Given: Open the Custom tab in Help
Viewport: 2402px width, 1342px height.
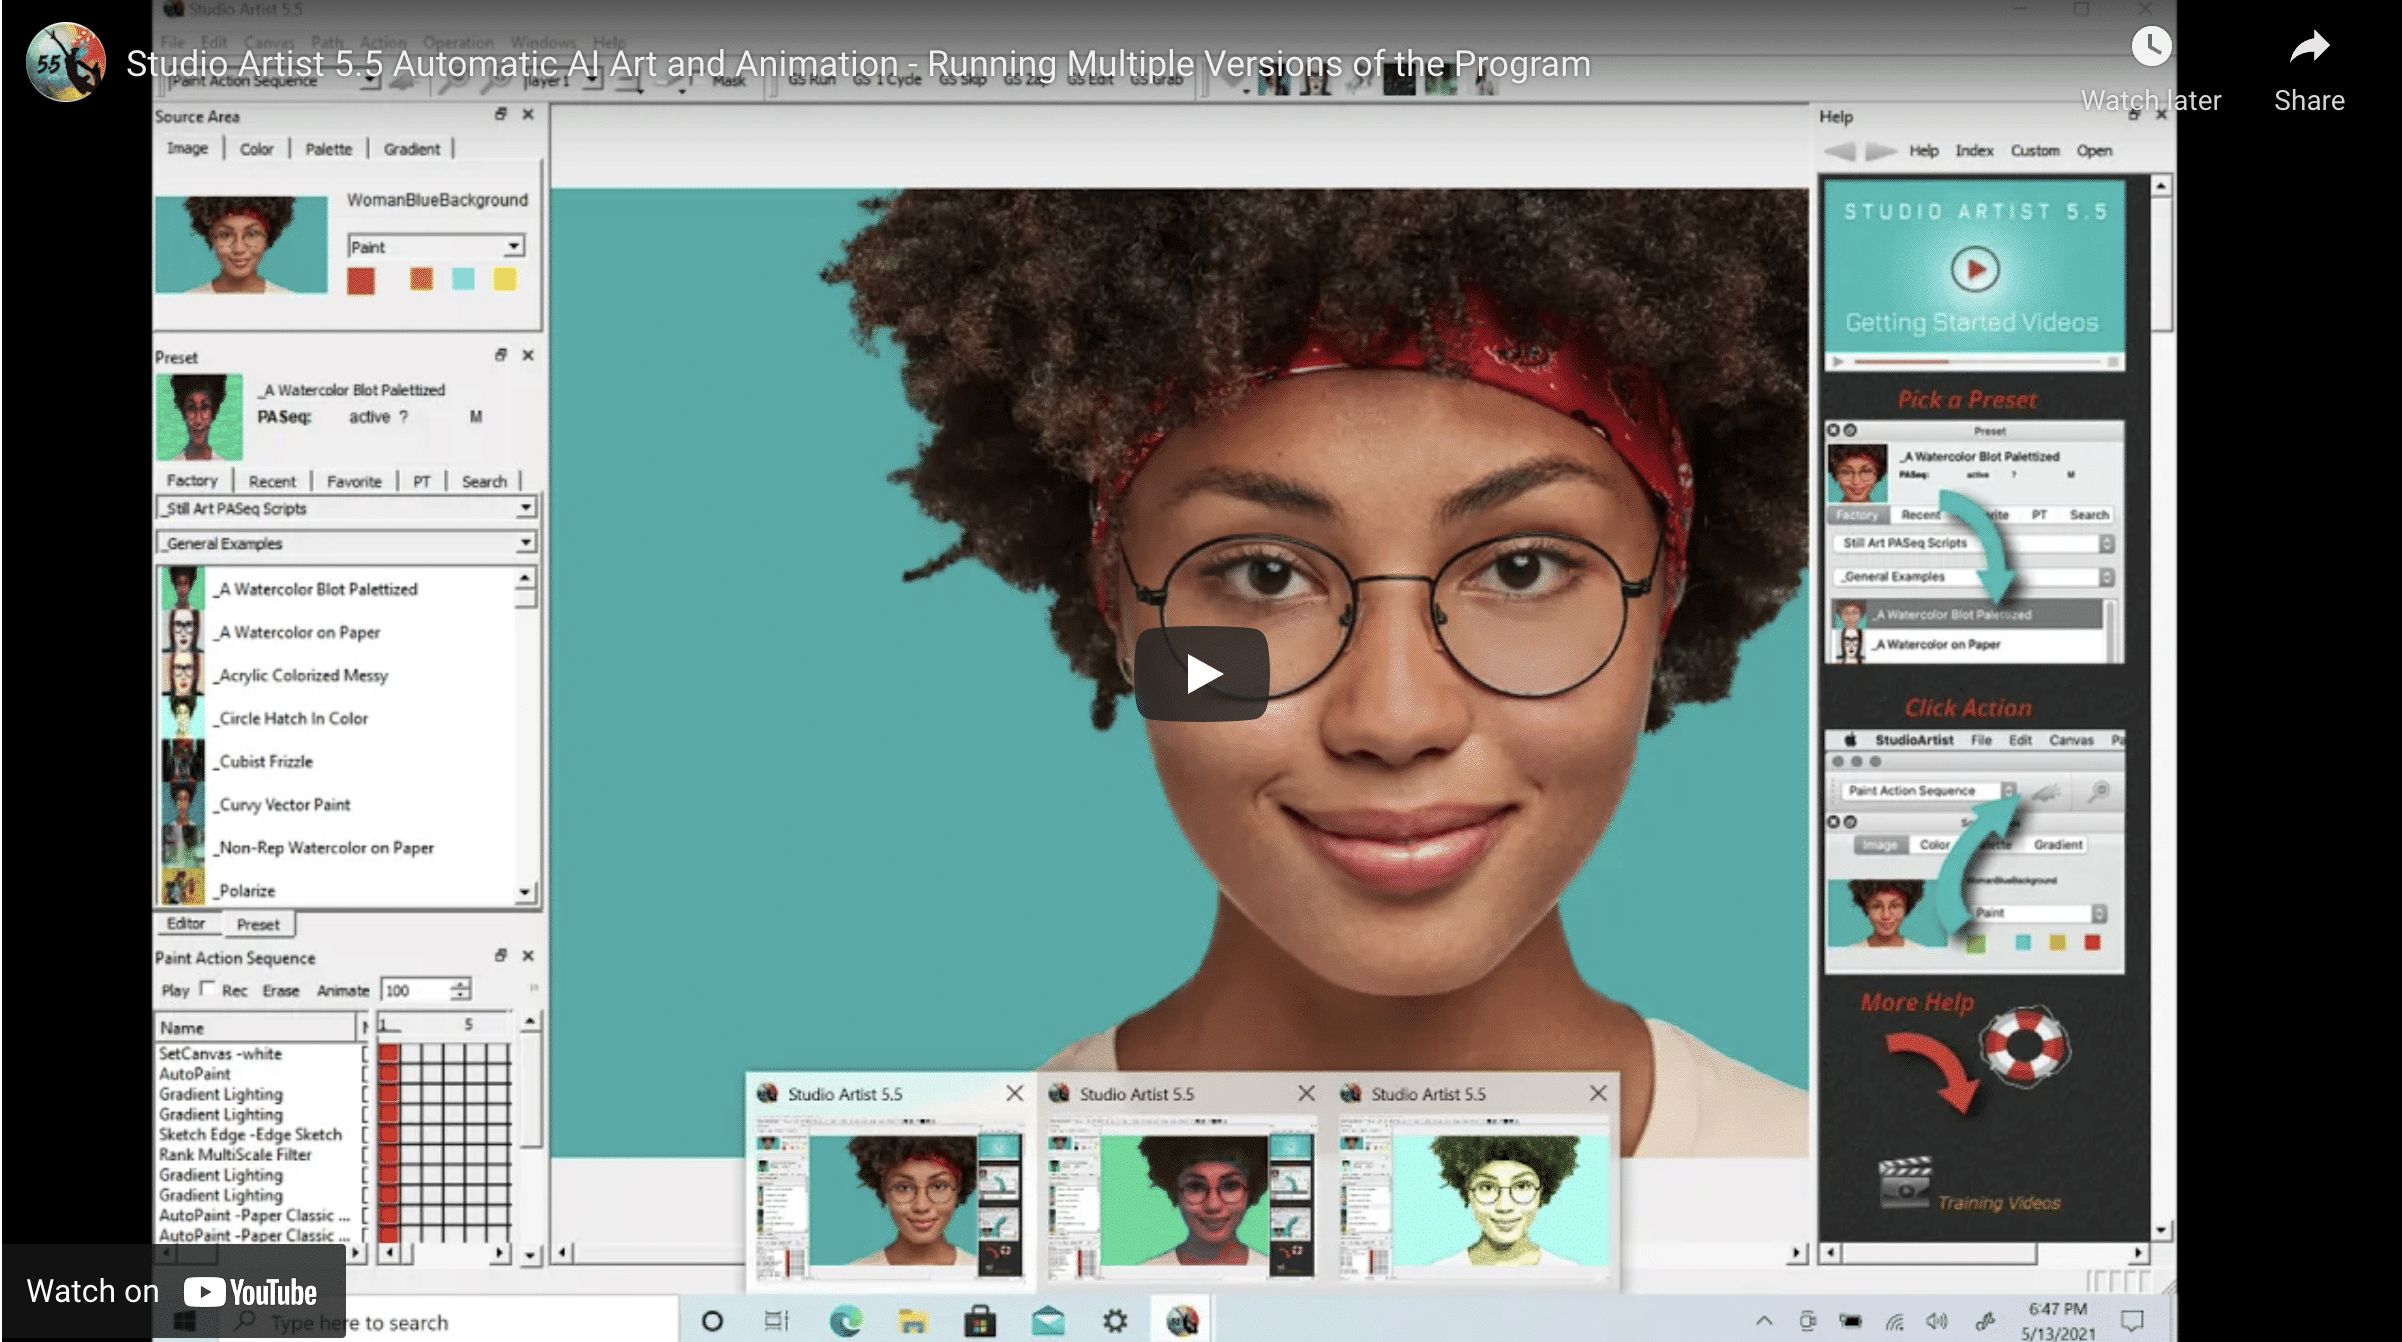Looking at the screenshot, I should 2035,151.
